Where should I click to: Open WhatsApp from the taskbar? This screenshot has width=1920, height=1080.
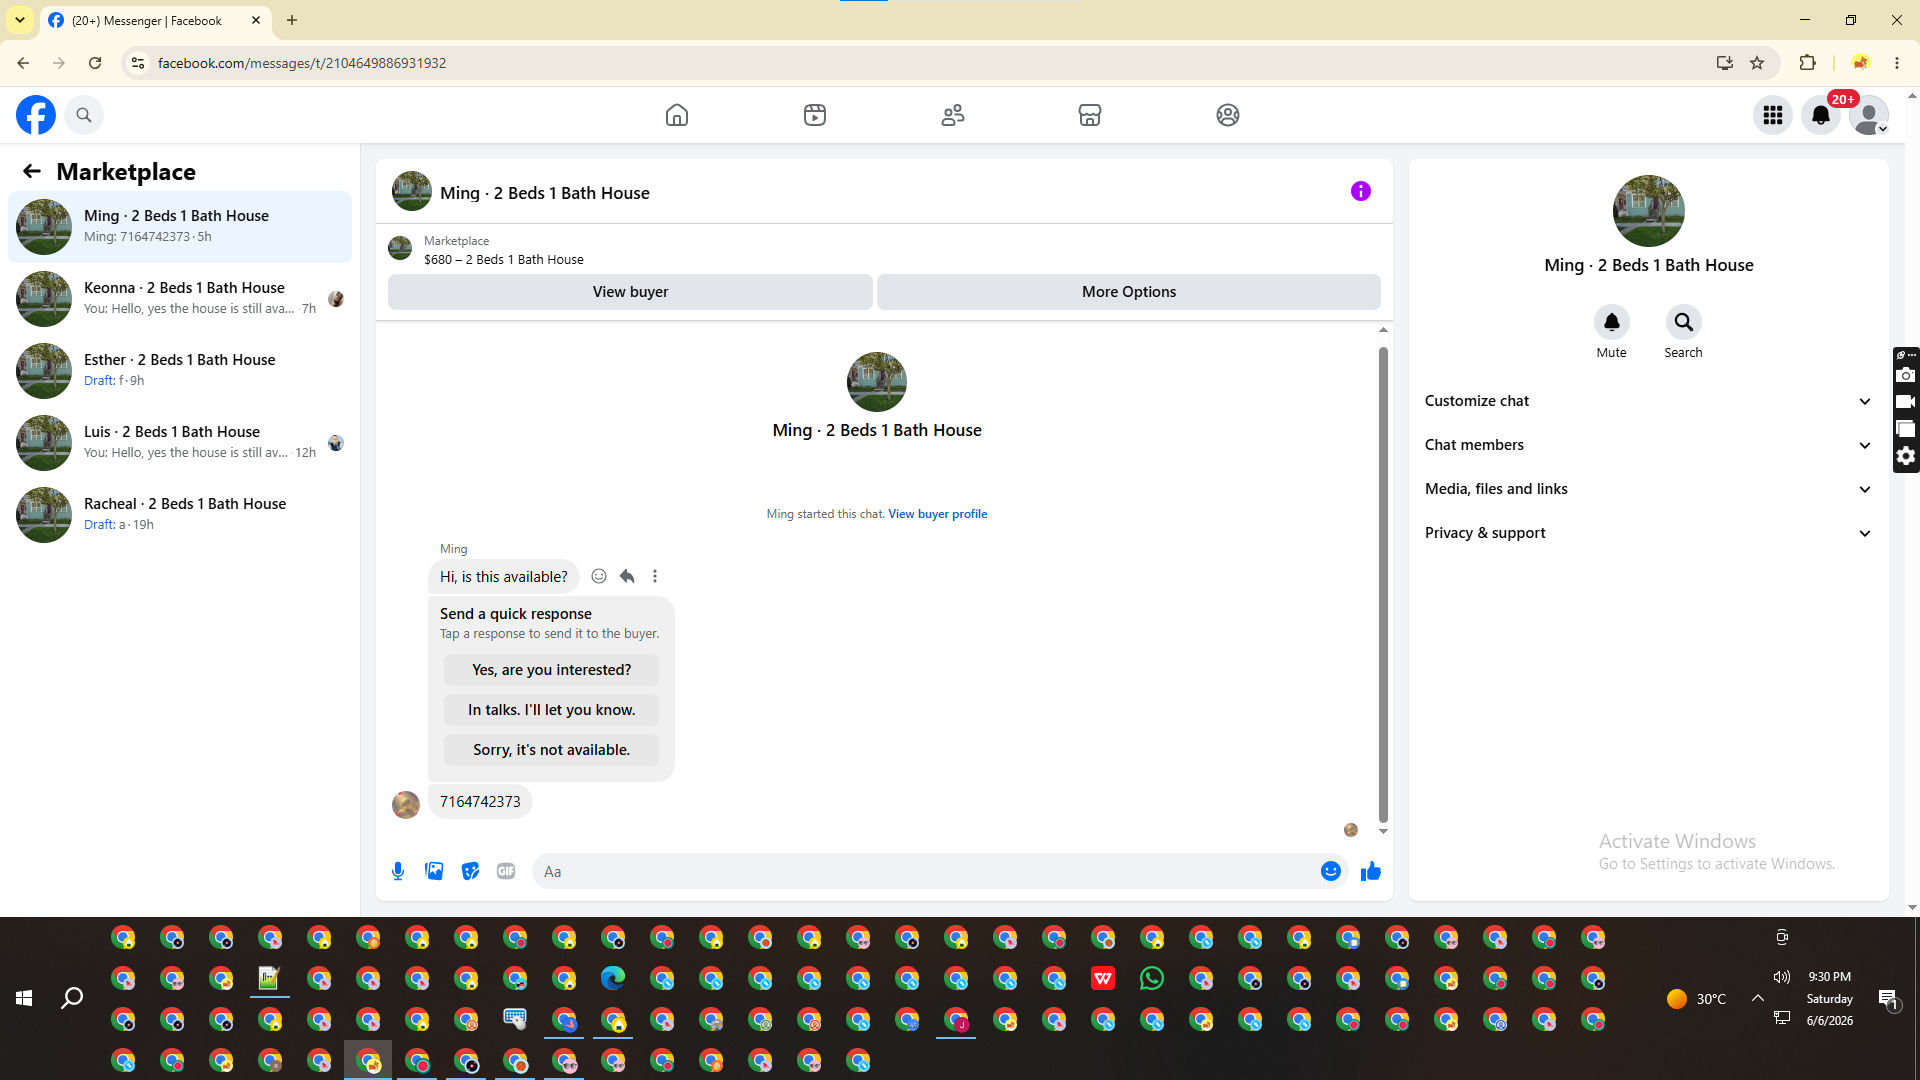point(1152,978)
